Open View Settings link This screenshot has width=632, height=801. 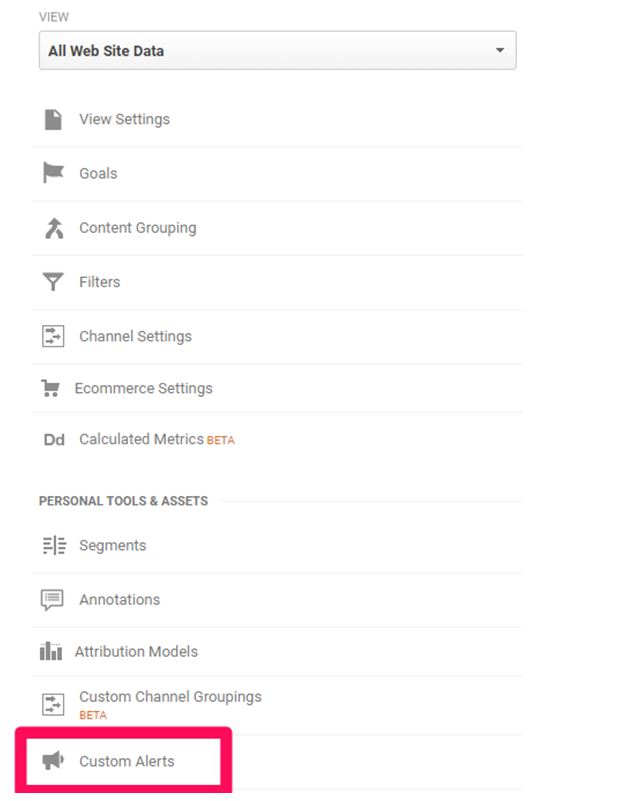[x=124, y=120]
